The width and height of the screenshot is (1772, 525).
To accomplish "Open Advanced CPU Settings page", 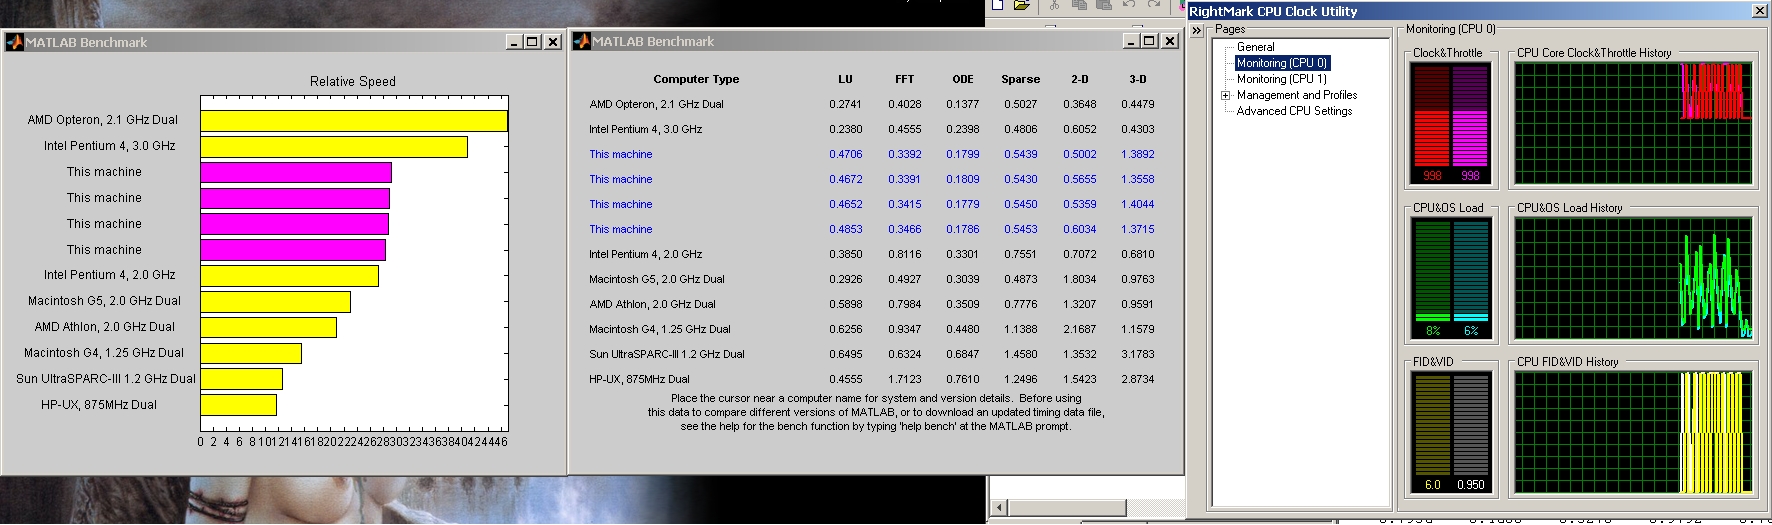I will (1294, 111).
